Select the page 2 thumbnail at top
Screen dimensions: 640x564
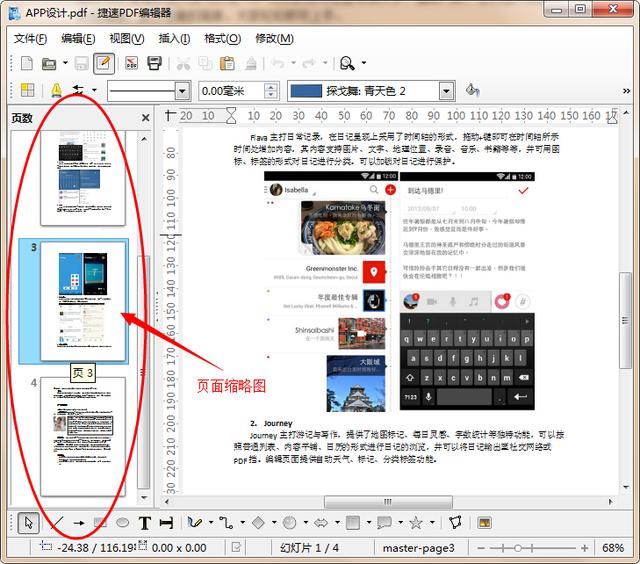coord(83,178)
